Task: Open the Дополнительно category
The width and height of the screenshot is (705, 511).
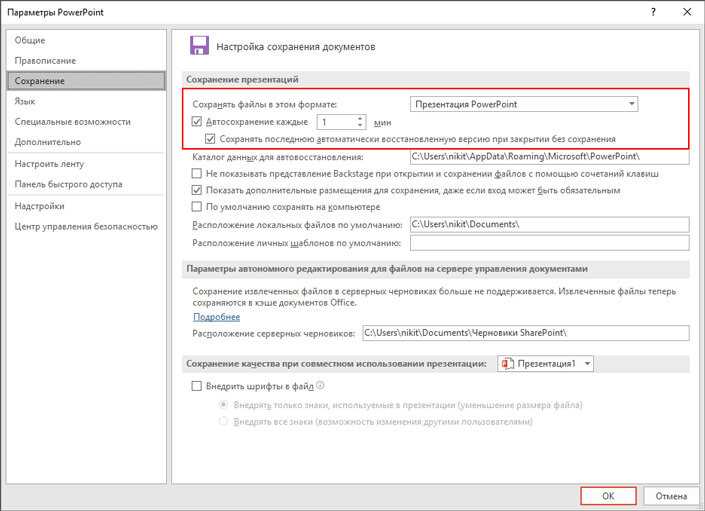Action: pos(86,142)
